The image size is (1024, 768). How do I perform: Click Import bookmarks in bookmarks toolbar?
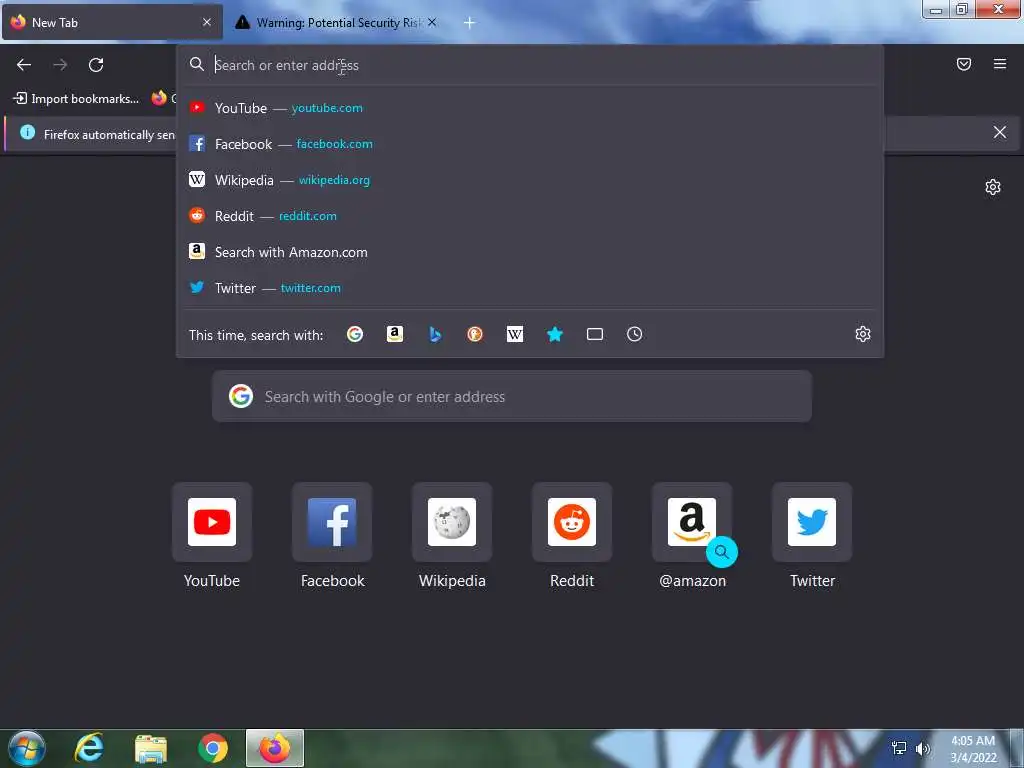click(76, 99)
